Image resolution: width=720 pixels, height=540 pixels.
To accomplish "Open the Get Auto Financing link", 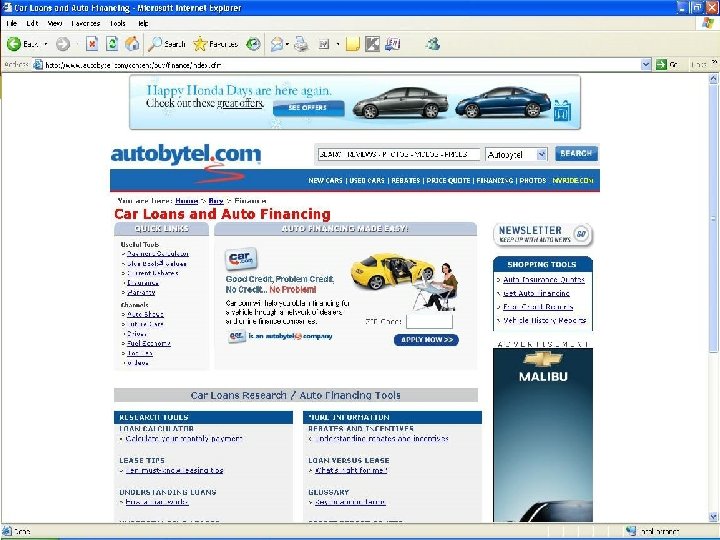I will pos(536,293).
